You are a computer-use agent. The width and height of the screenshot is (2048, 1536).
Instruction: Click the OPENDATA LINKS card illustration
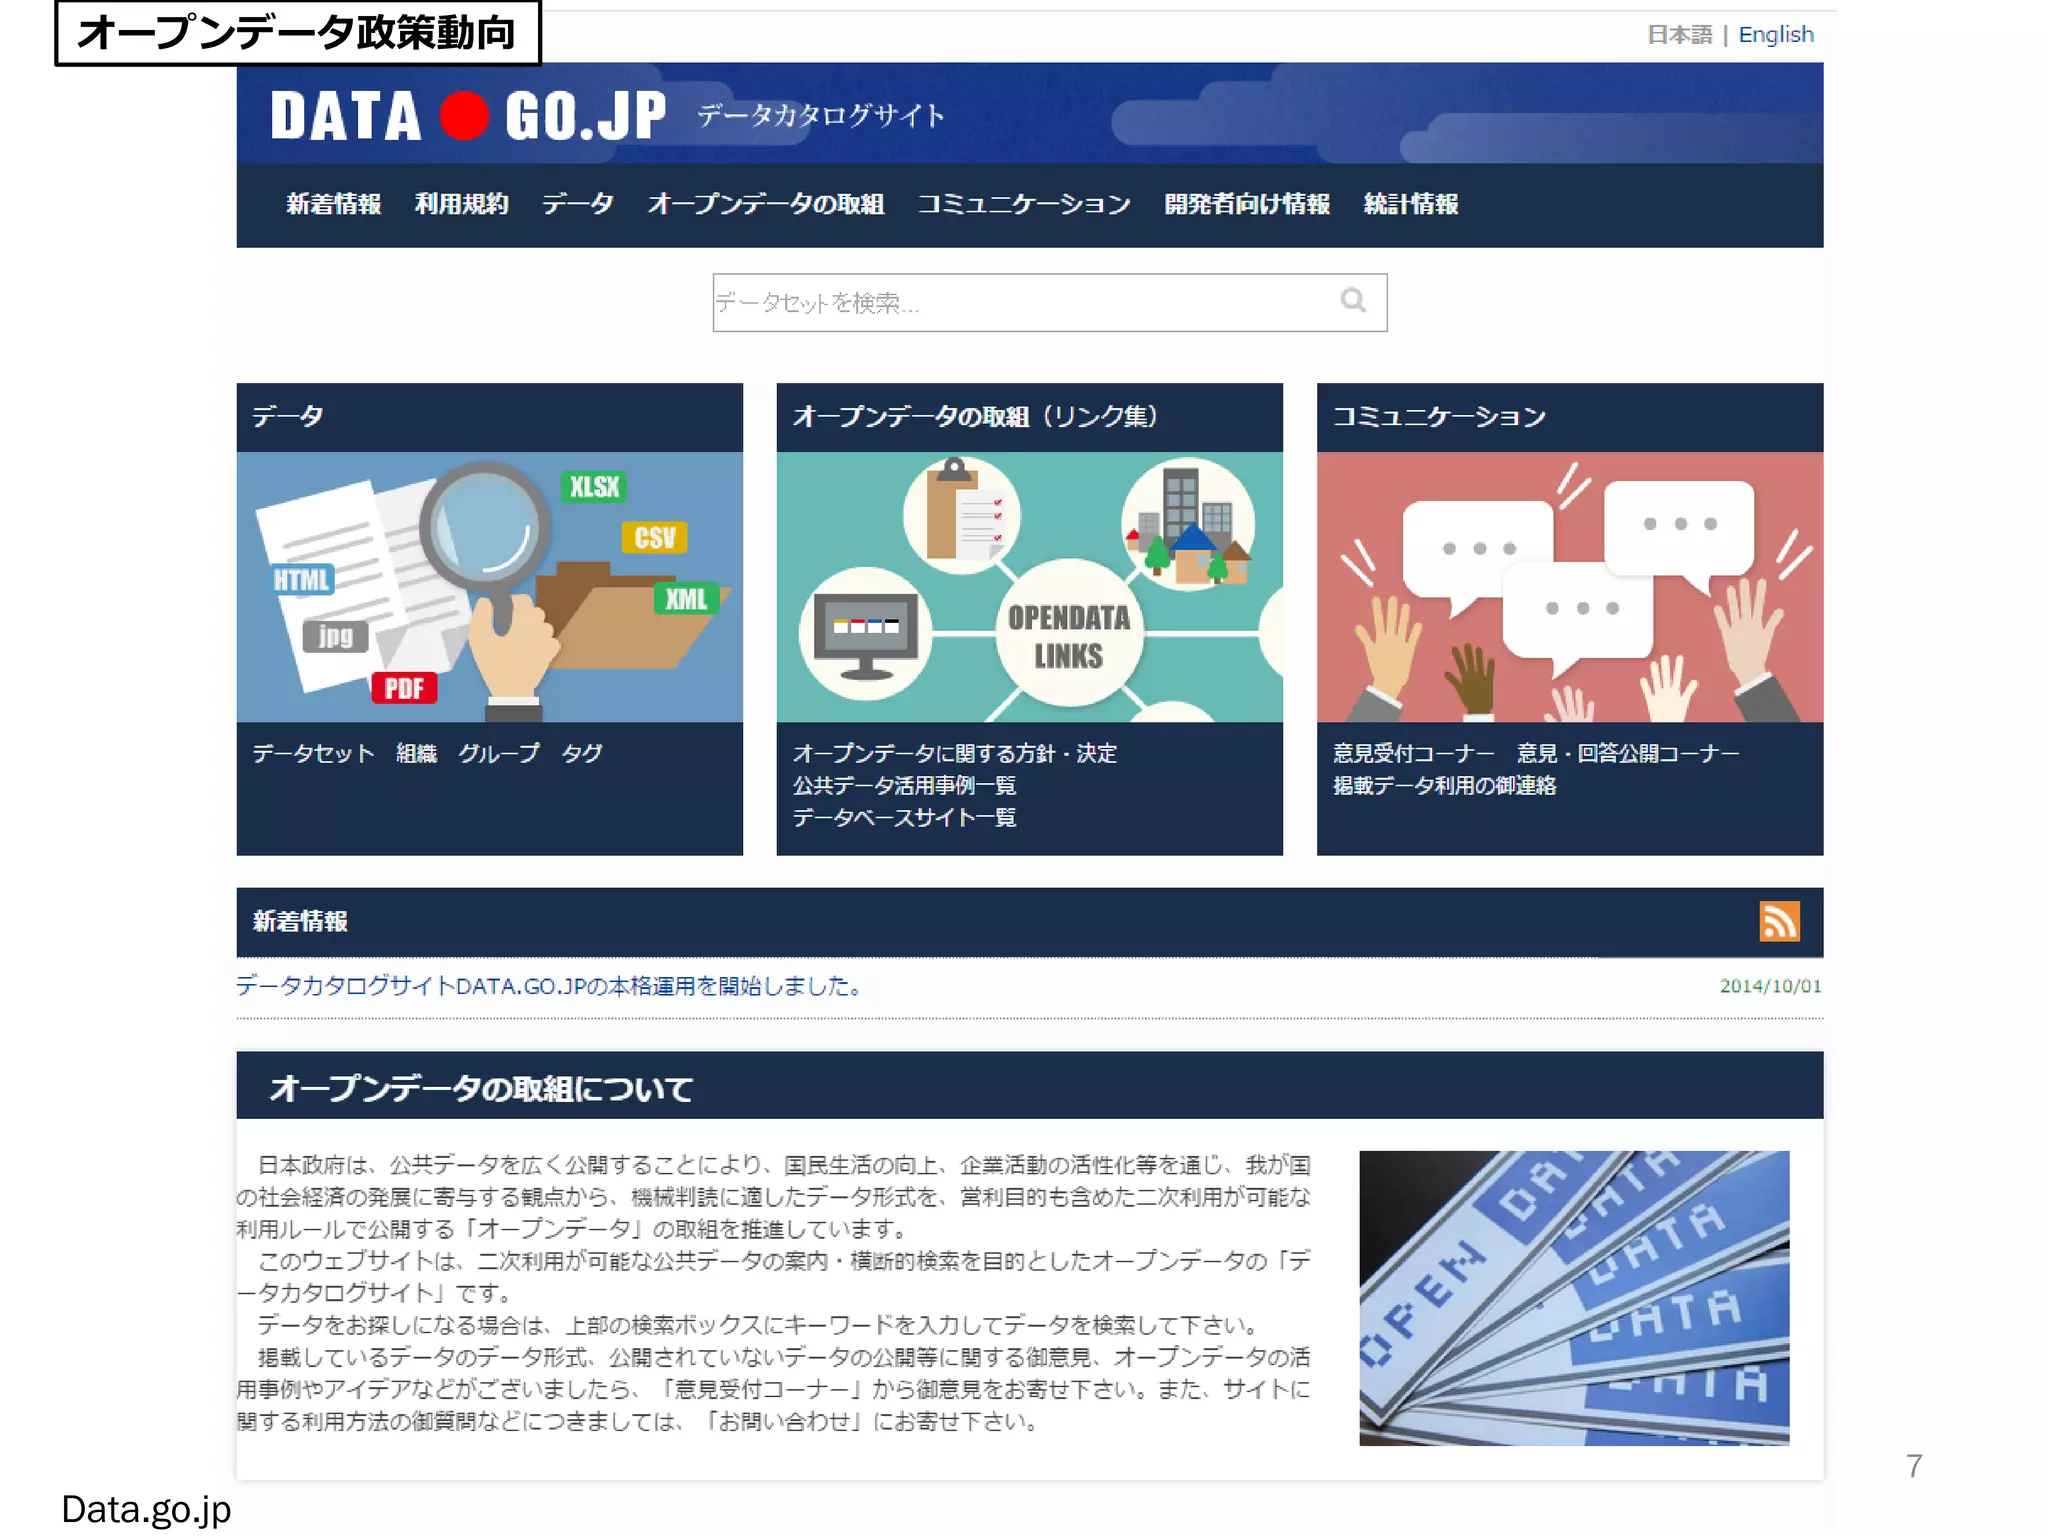[1029, 587]
